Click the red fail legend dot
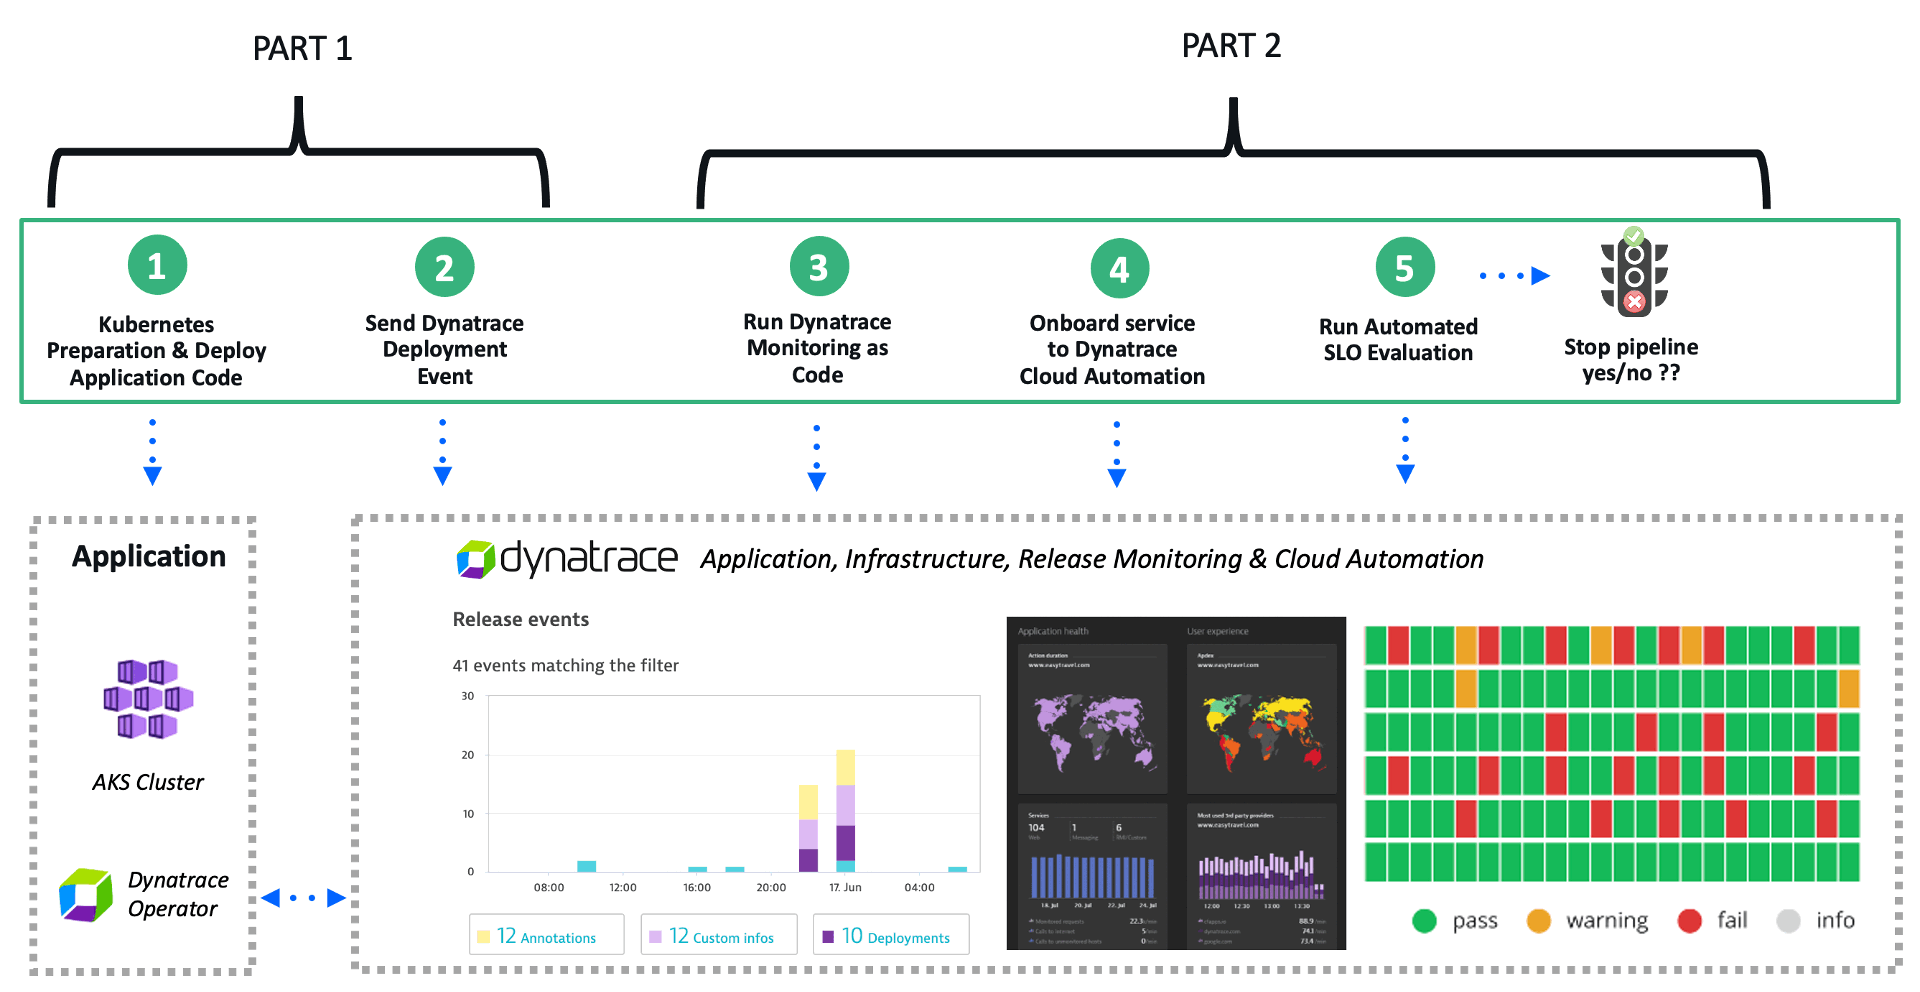Screen dimensions: 1920x992 tap(1690, 921)
